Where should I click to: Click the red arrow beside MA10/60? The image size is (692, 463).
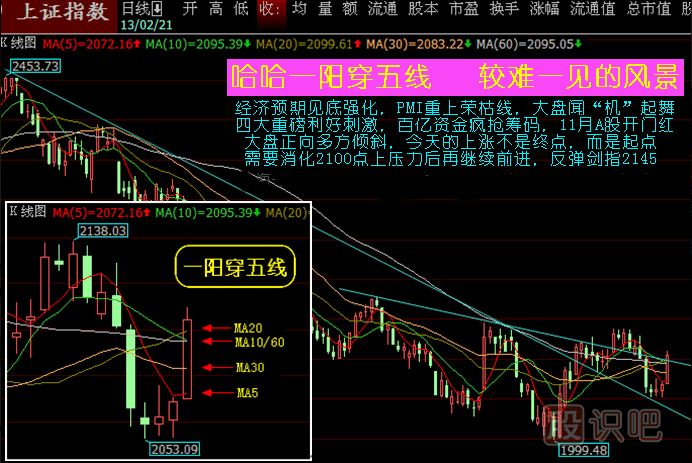[214, 343]
